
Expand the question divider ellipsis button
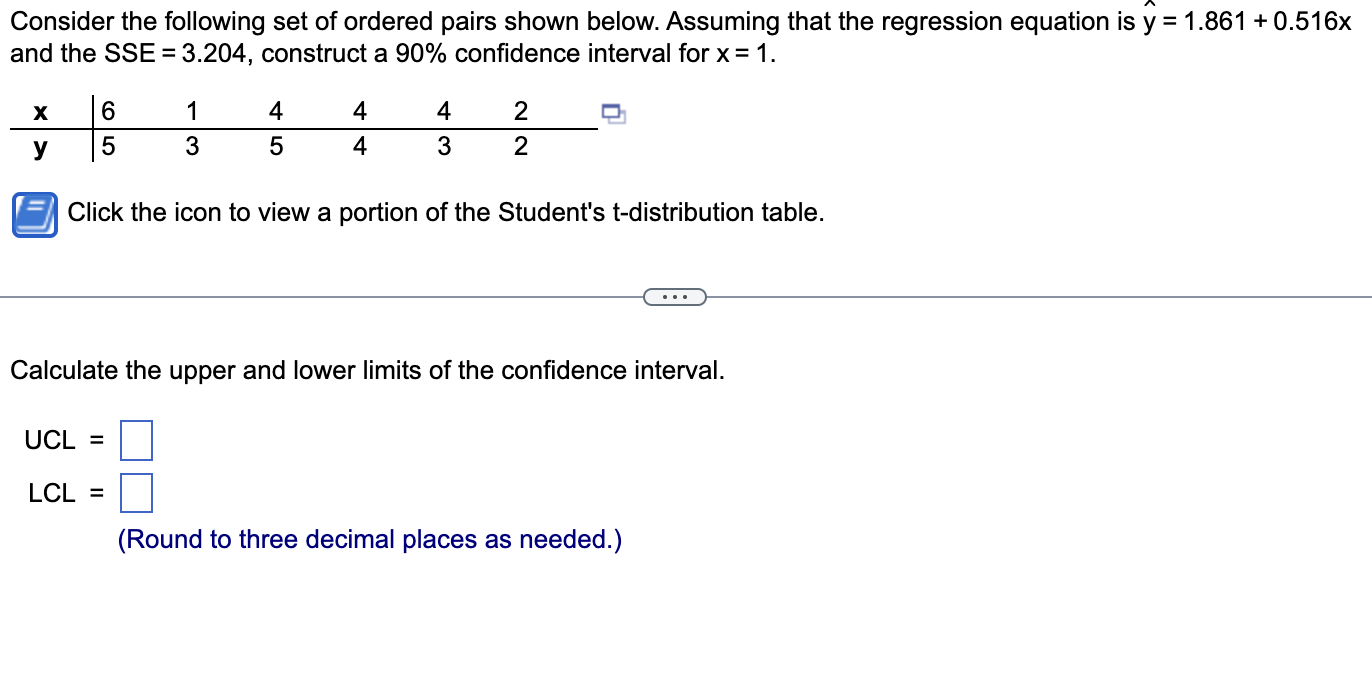tap(675, 296)
